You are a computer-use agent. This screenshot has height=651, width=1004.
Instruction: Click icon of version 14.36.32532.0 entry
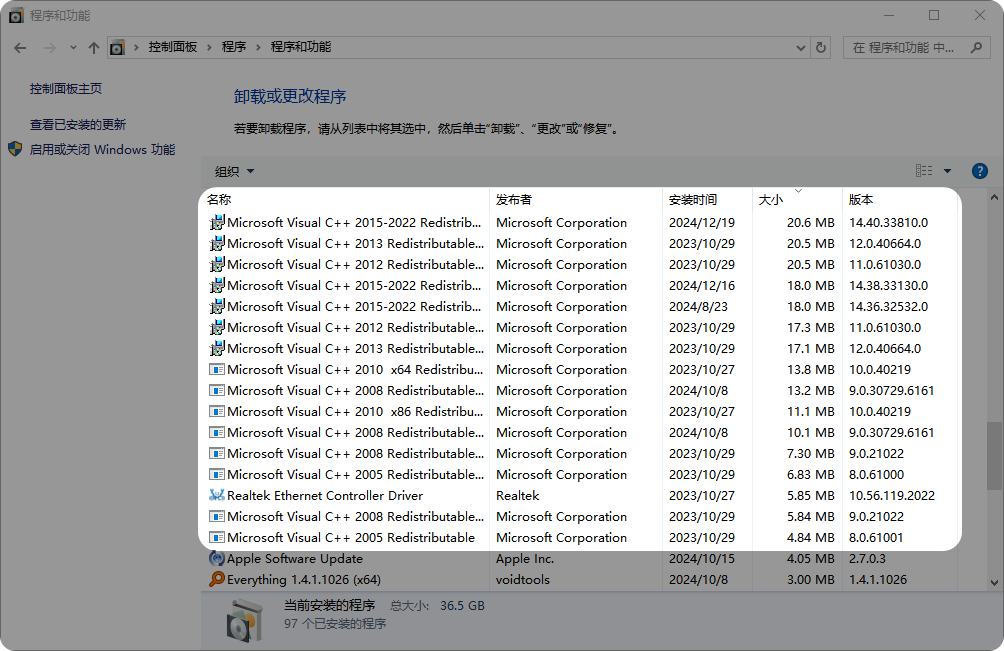click(217, 307)
